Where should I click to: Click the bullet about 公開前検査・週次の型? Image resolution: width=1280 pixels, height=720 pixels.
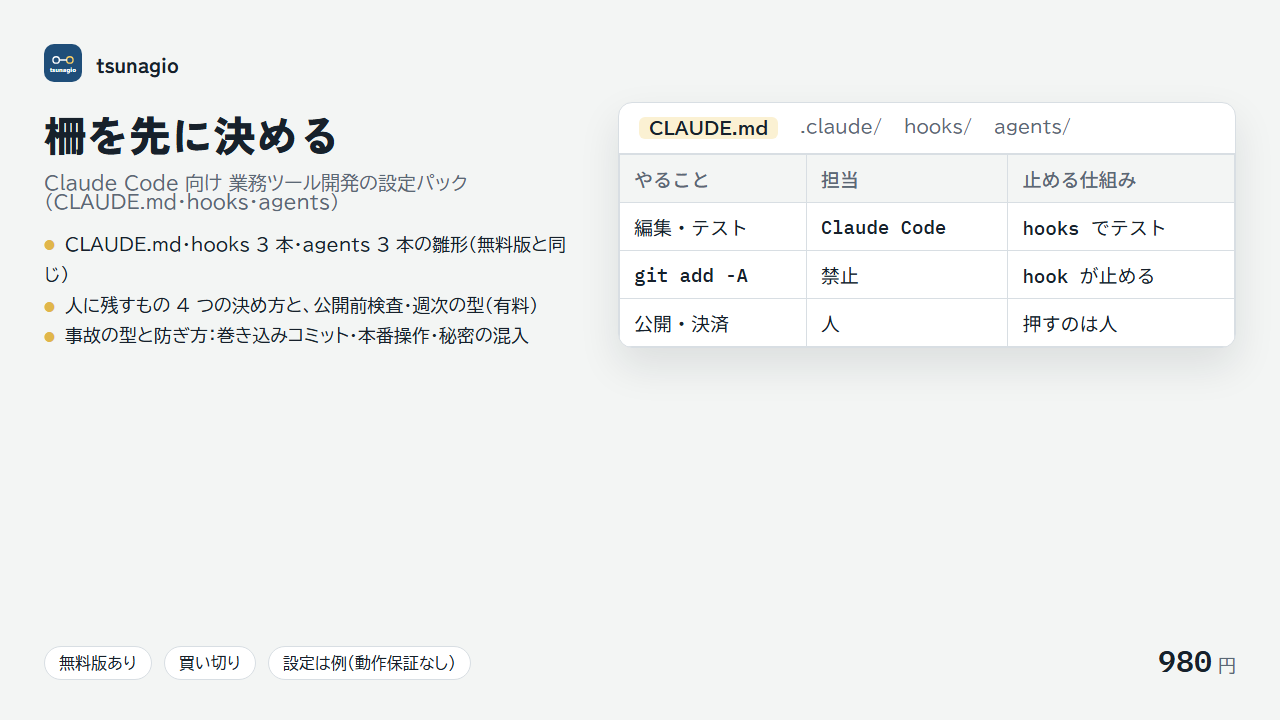click(x=292, y=305)
